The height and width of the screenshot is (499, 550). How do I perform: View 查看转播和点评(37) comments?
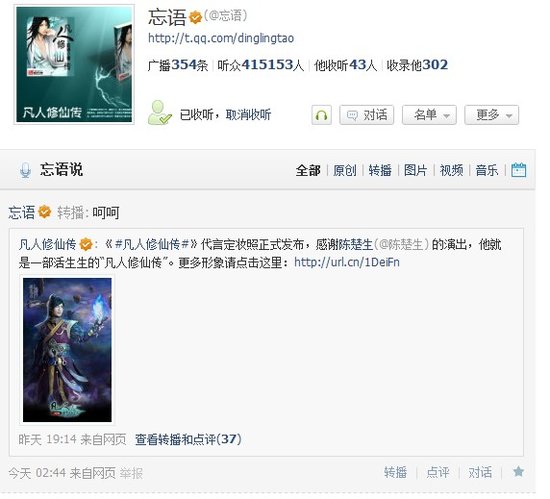188,439
